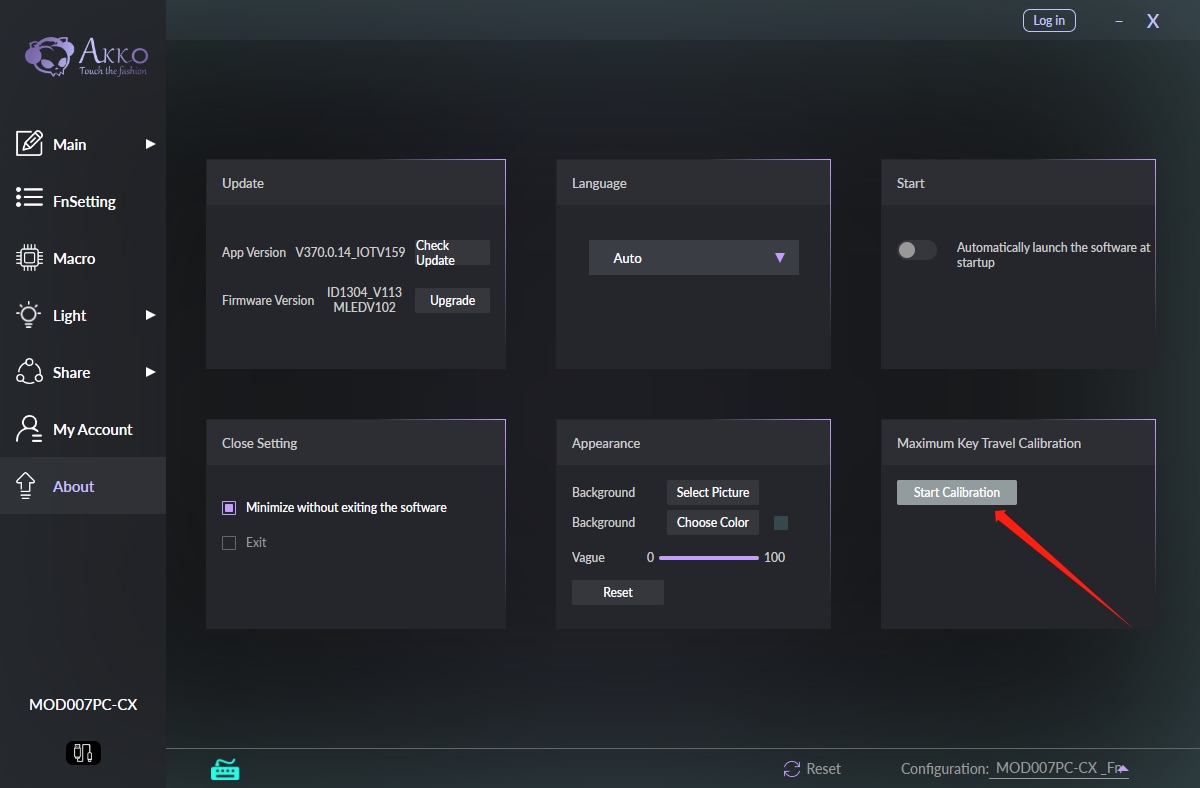Click the Main pencil icon in sidebar
The height and width of the screenshot is (788, 1200).
pyautogui.click(x=29, y=143)
